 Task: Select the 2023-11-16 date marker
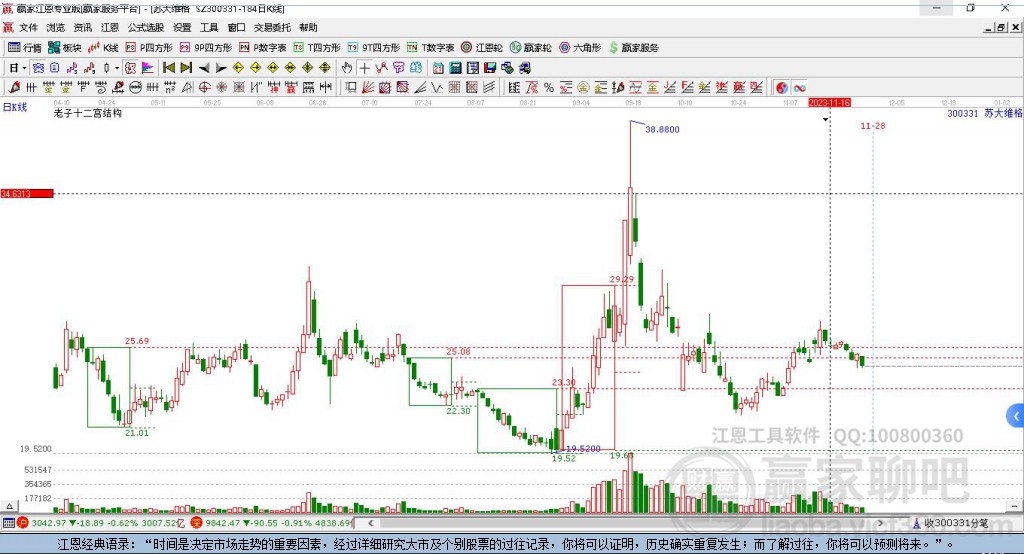pos(829,103)
